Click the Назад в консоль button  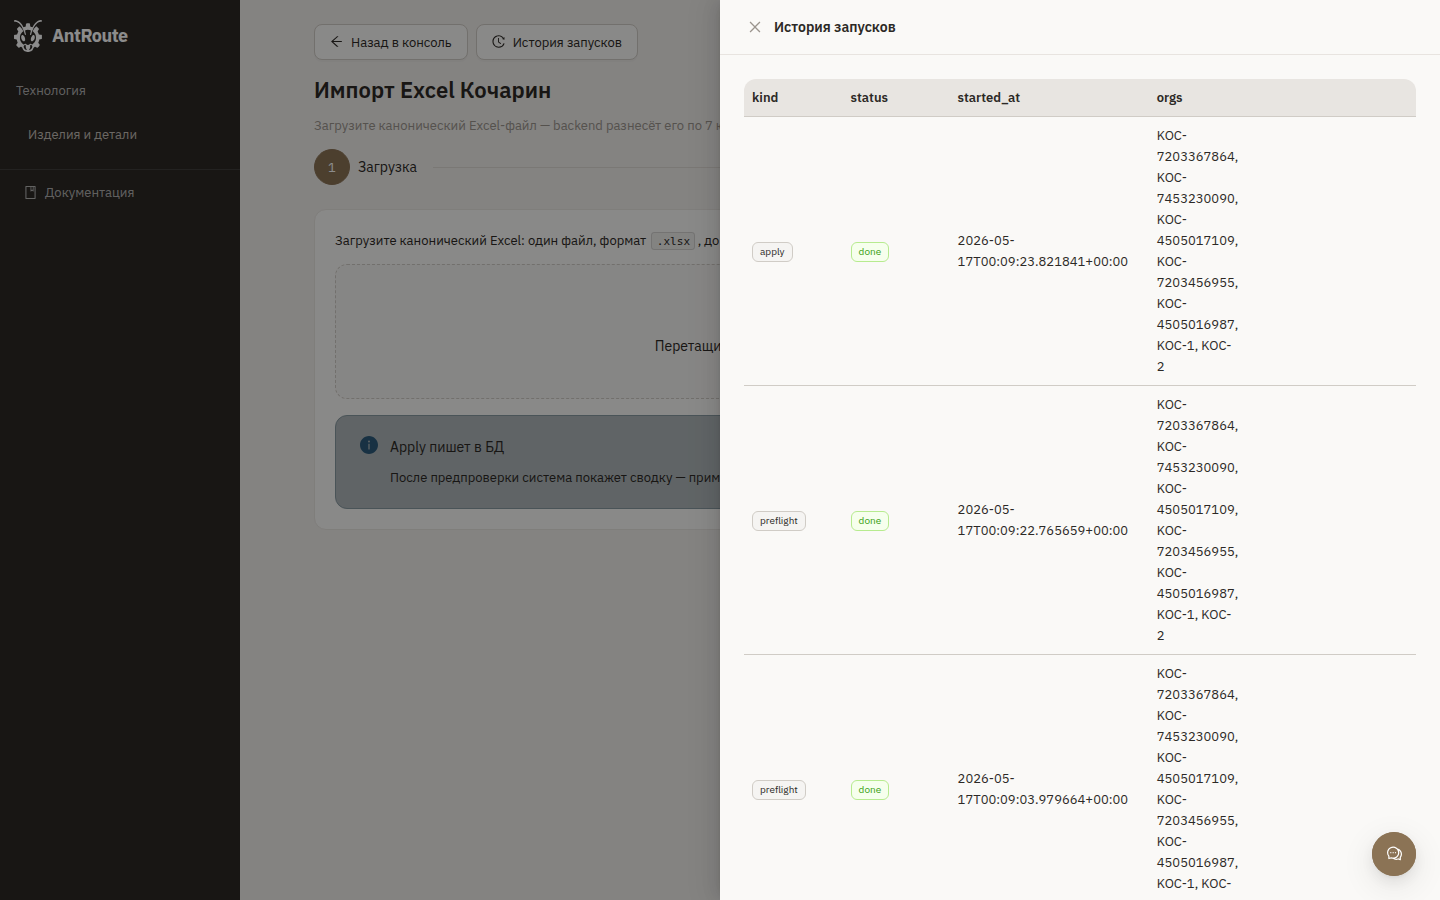point(391,42)
